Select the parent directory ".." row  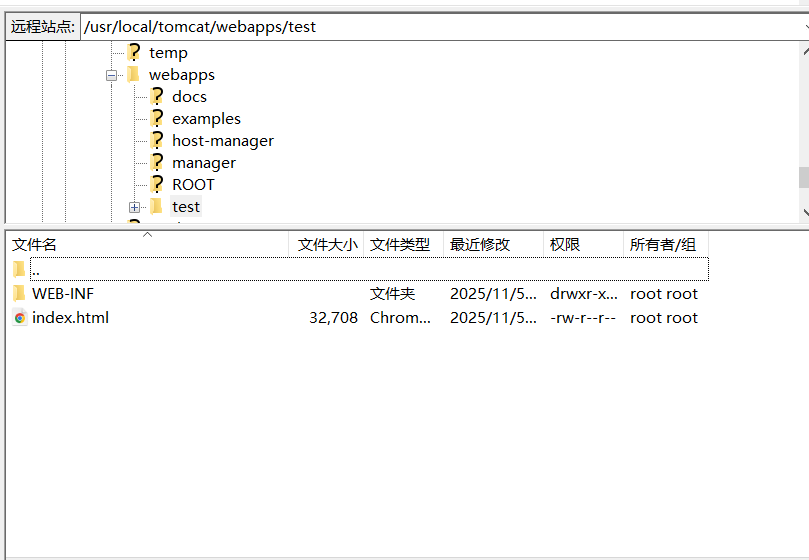(x=369, y=269)
